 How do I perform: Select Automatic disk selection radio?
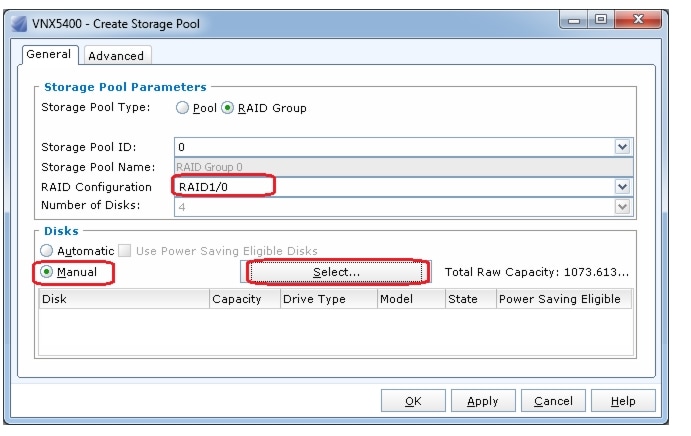47,250
